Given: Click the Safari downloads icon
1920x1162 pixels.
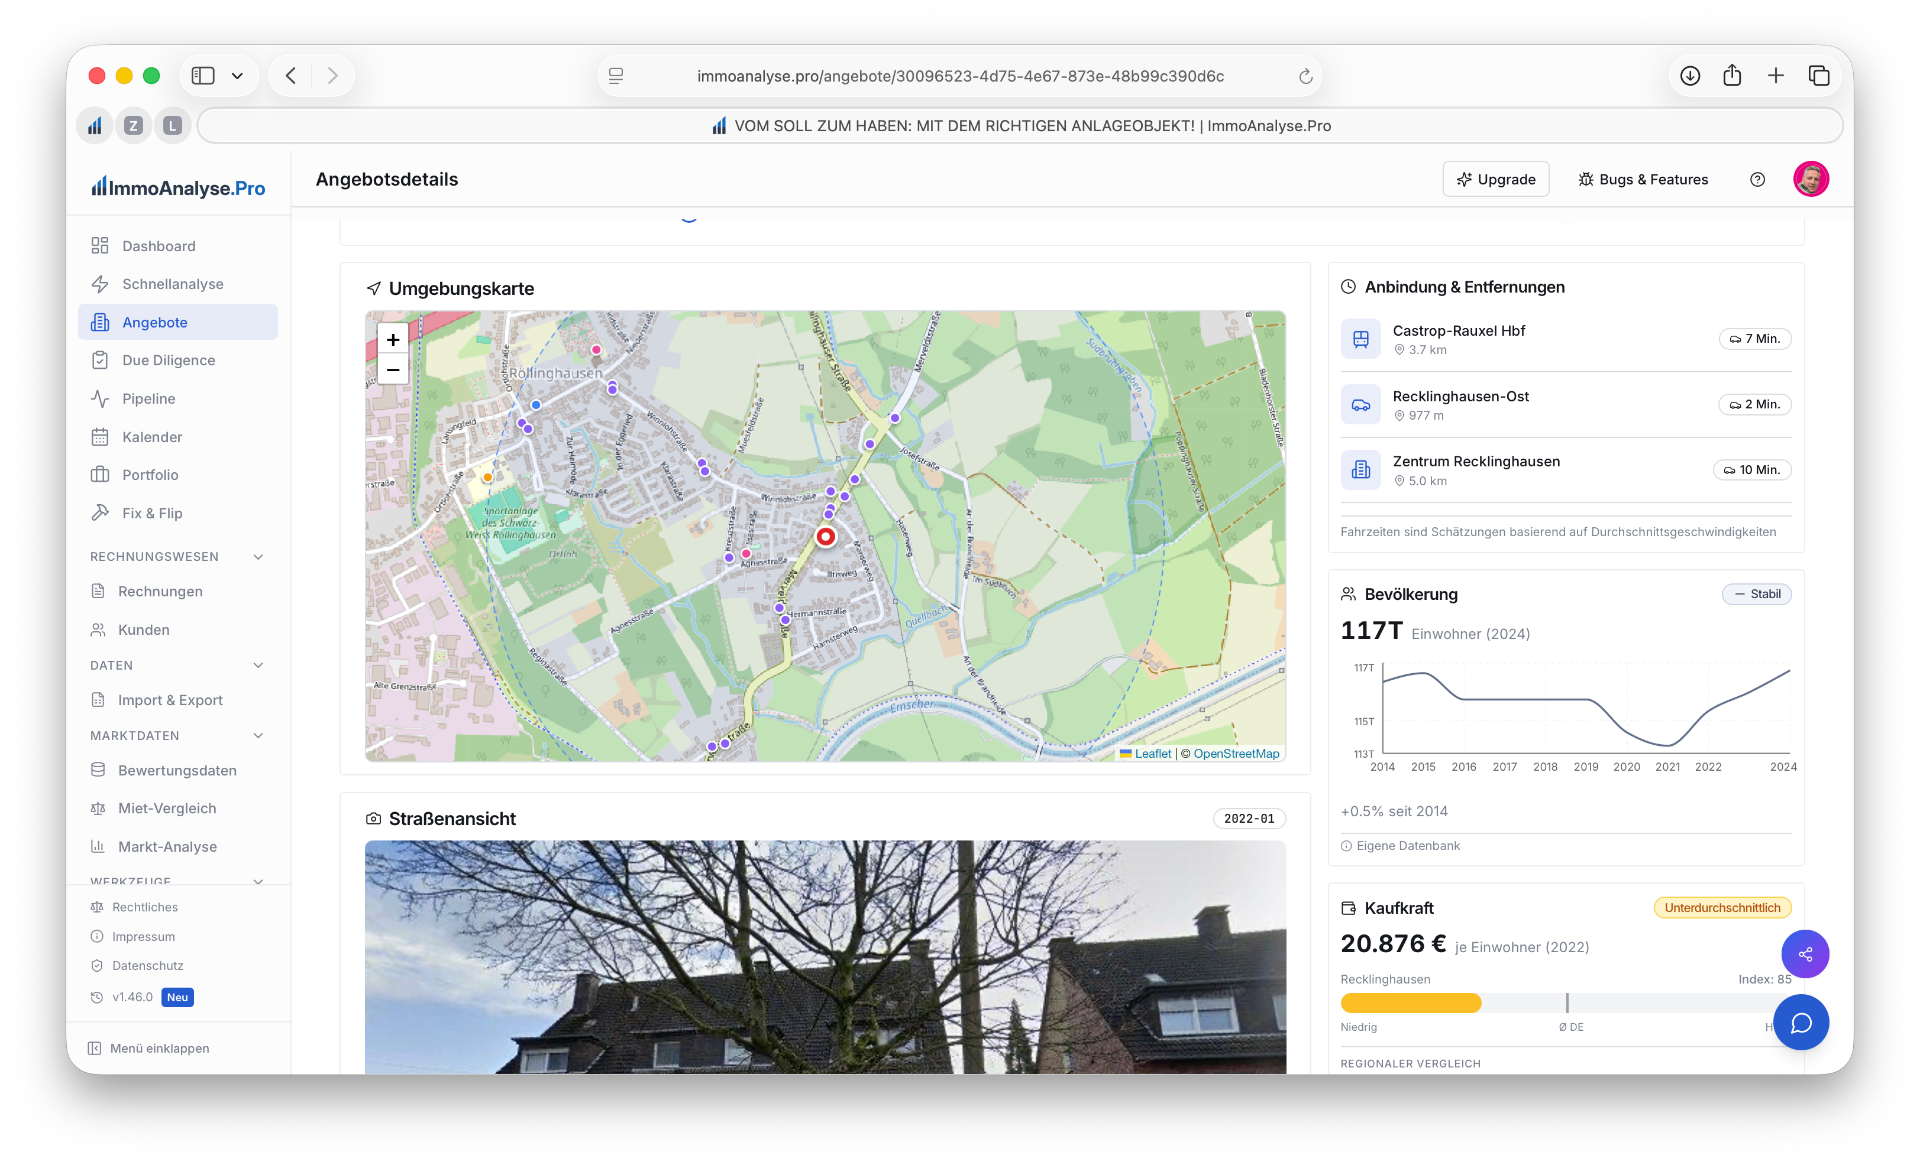Looking at the screenshot, I should [1690, 76].
